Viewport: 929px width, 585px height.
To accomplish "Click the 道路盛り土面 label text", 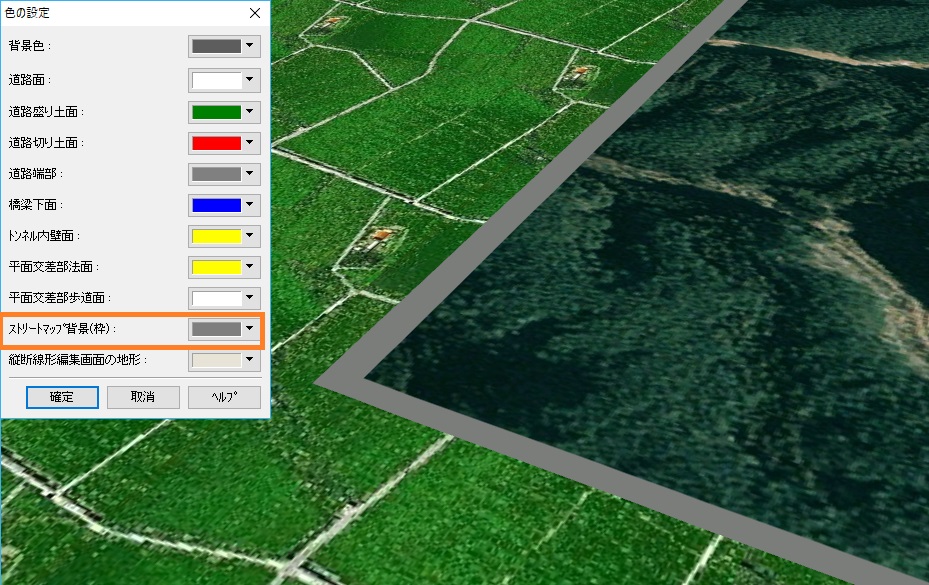I will [46, 111].
